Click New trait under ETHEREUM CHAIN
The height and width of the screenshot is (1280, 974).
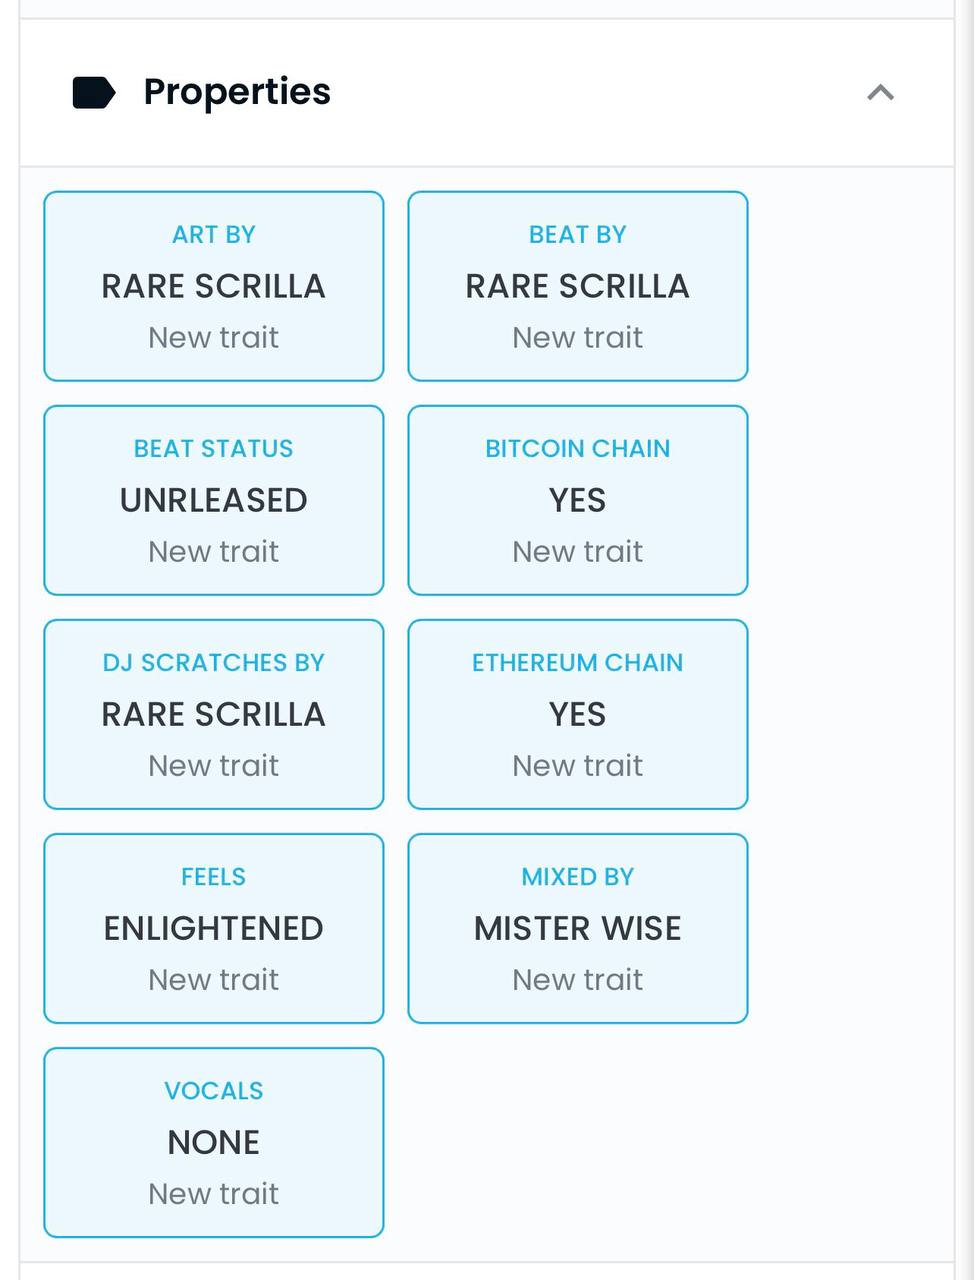pos(578,765)
